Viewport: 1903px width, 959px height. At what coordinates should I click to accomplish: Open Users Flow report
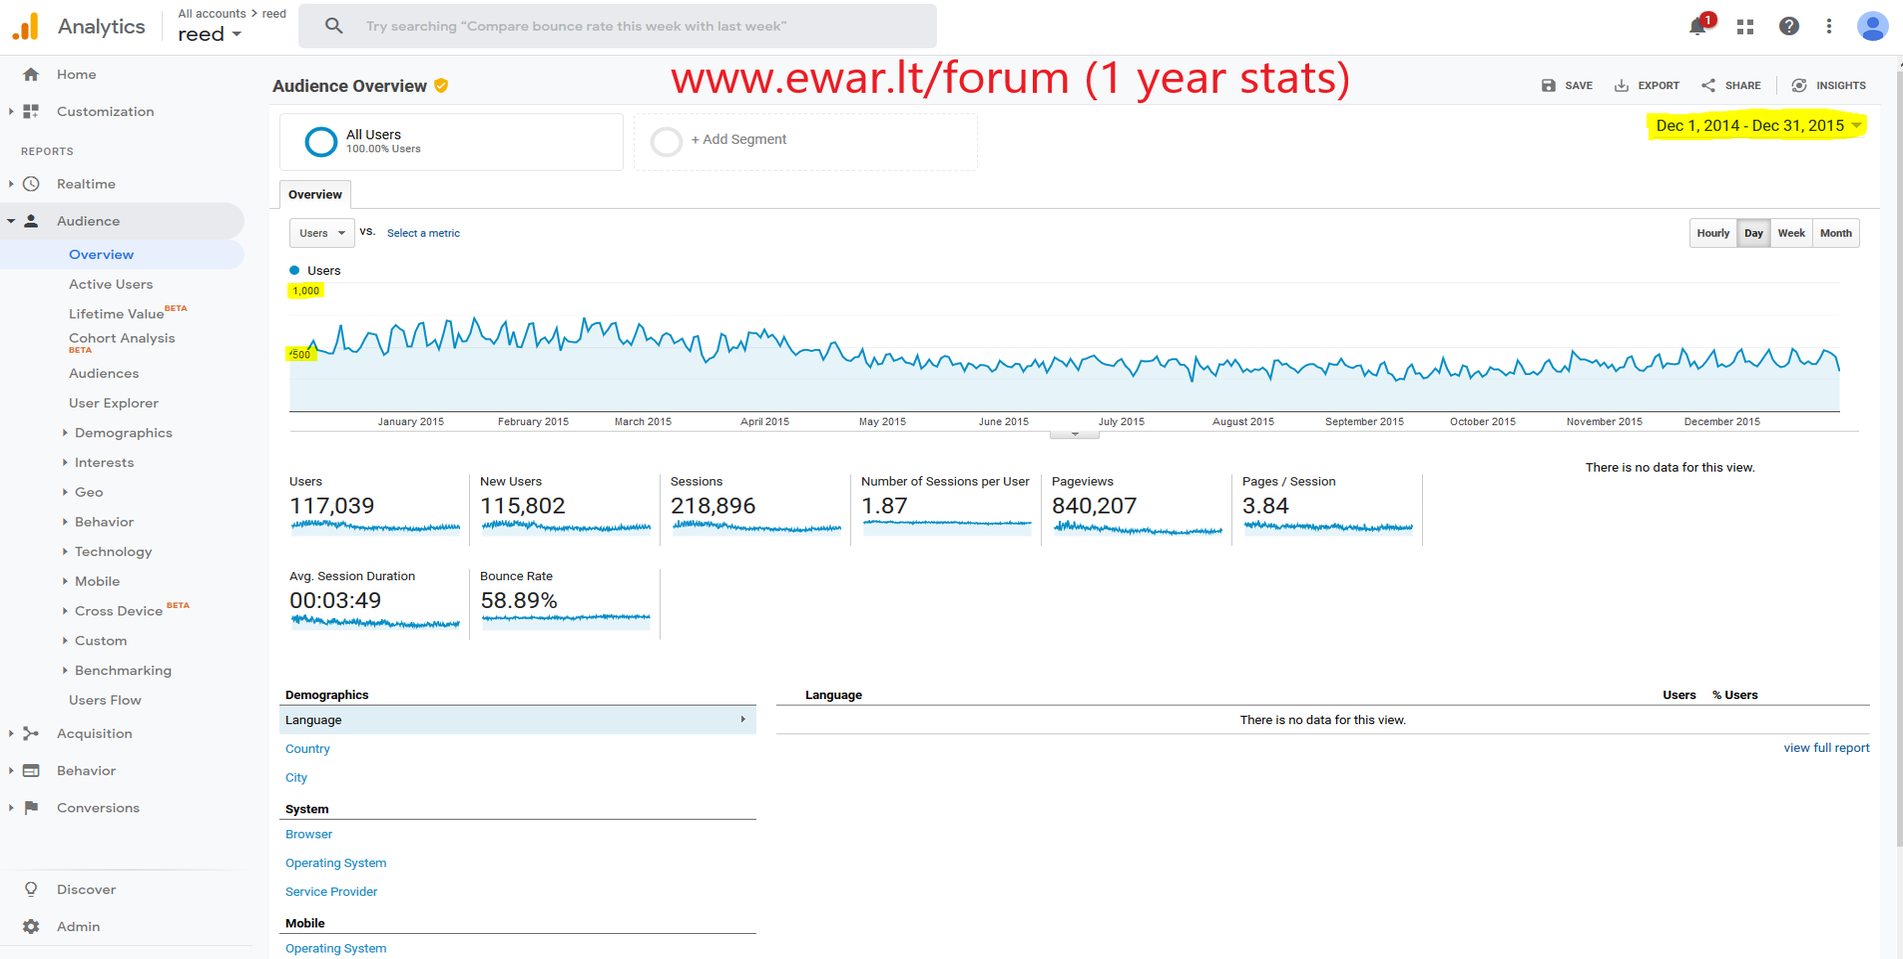(x=105, y=700)
